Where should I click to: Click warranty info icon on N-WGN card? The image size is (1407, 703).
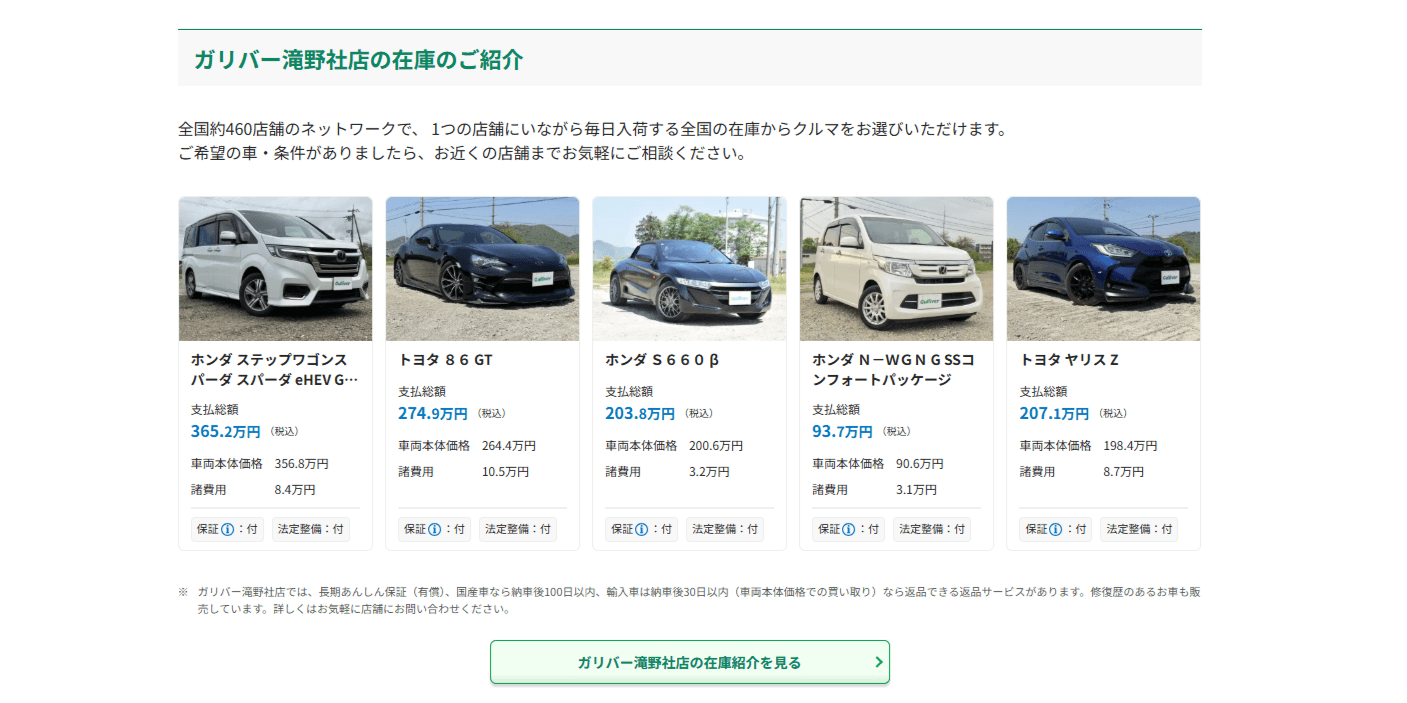[x=848, y=530]
